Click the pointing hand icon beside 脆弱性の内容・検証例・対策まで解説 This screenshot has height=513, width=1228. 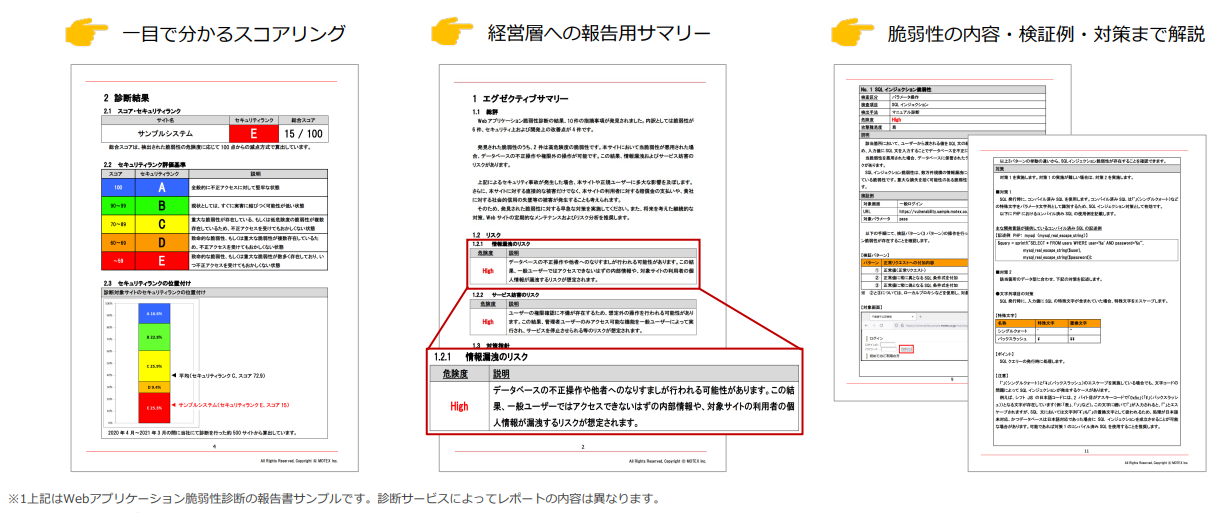[x=854, y=32]
